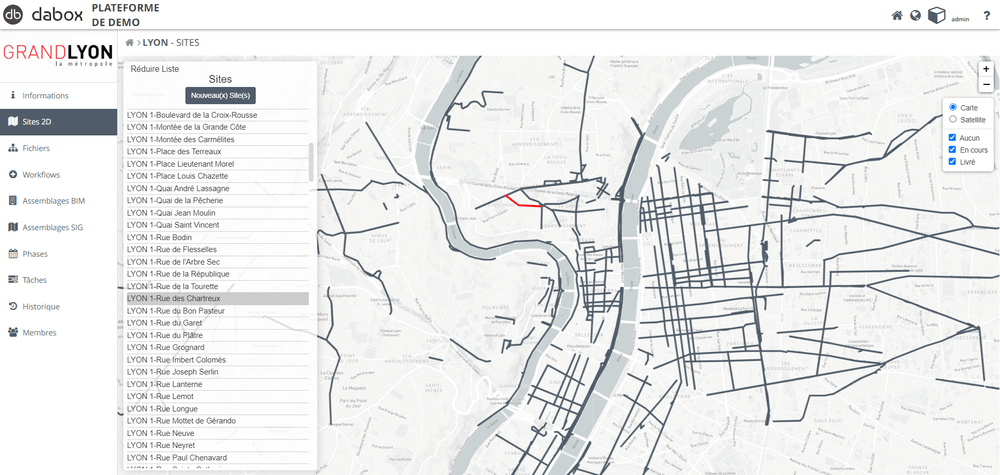This screenshot has width=1000, height=475.
Task: Open the Historique menu item
Action: [58, 306]
